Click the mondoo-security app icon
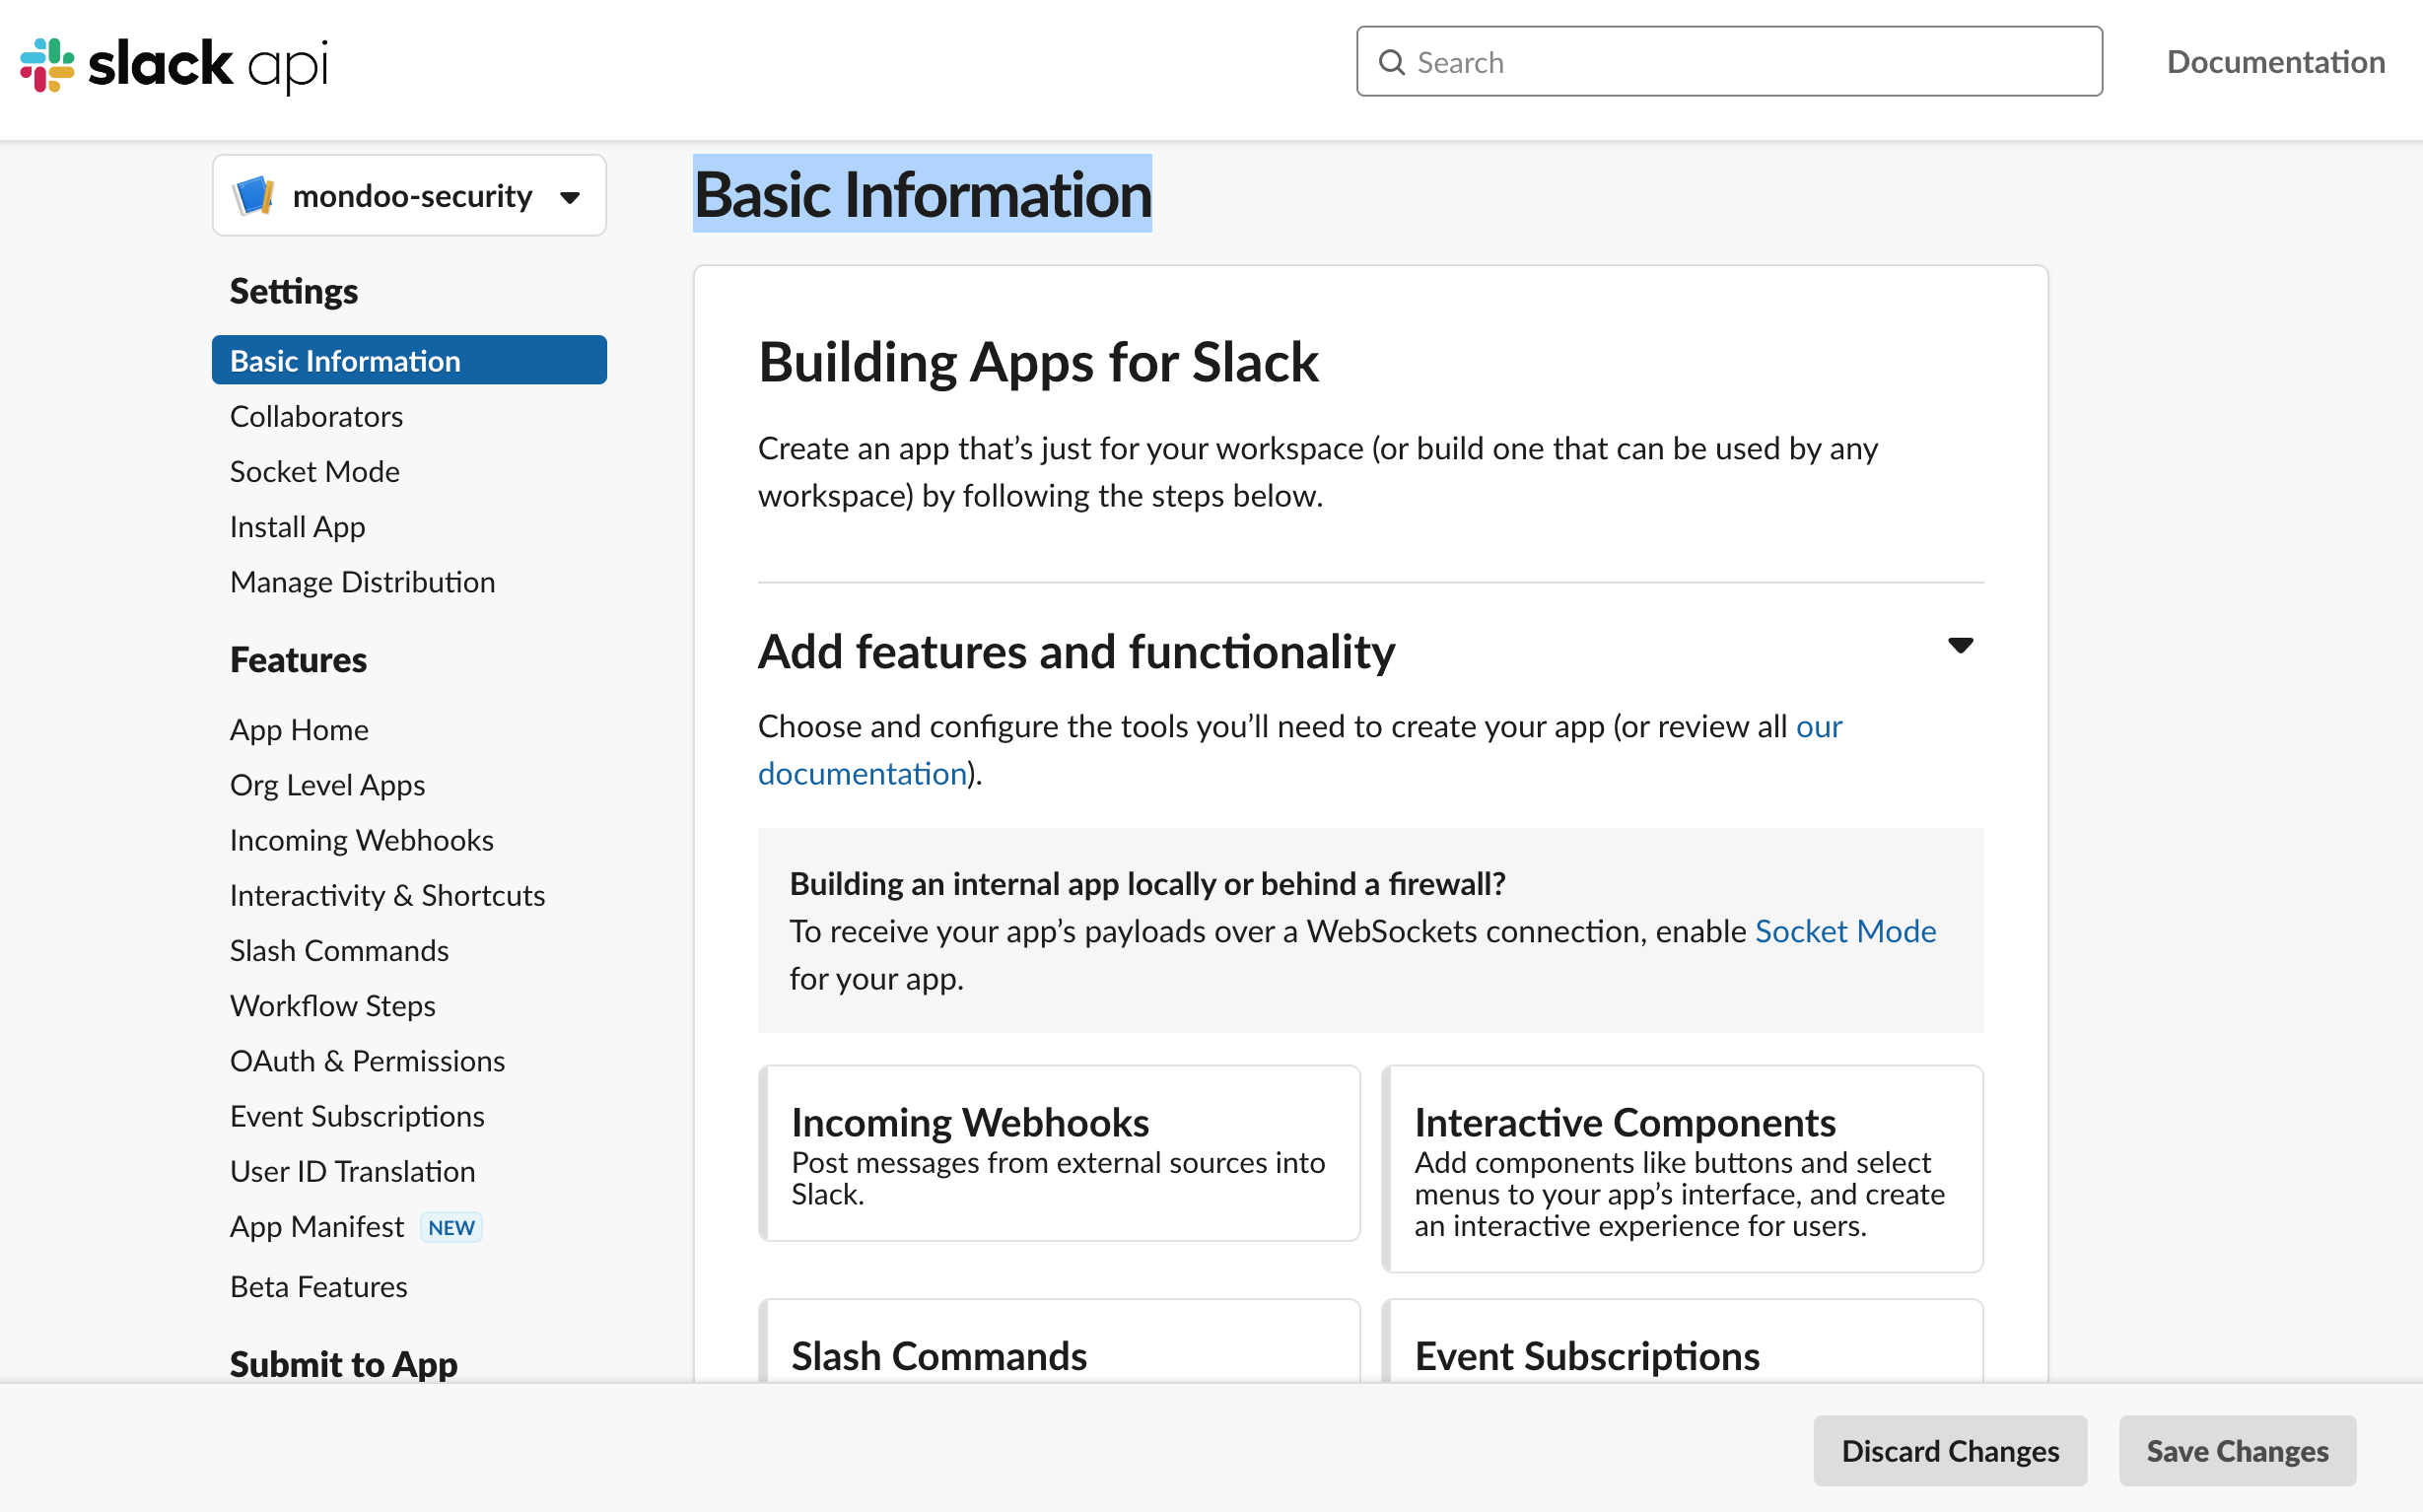Viewport: 2423px width, 1512px height. click(x=254, y=196)
